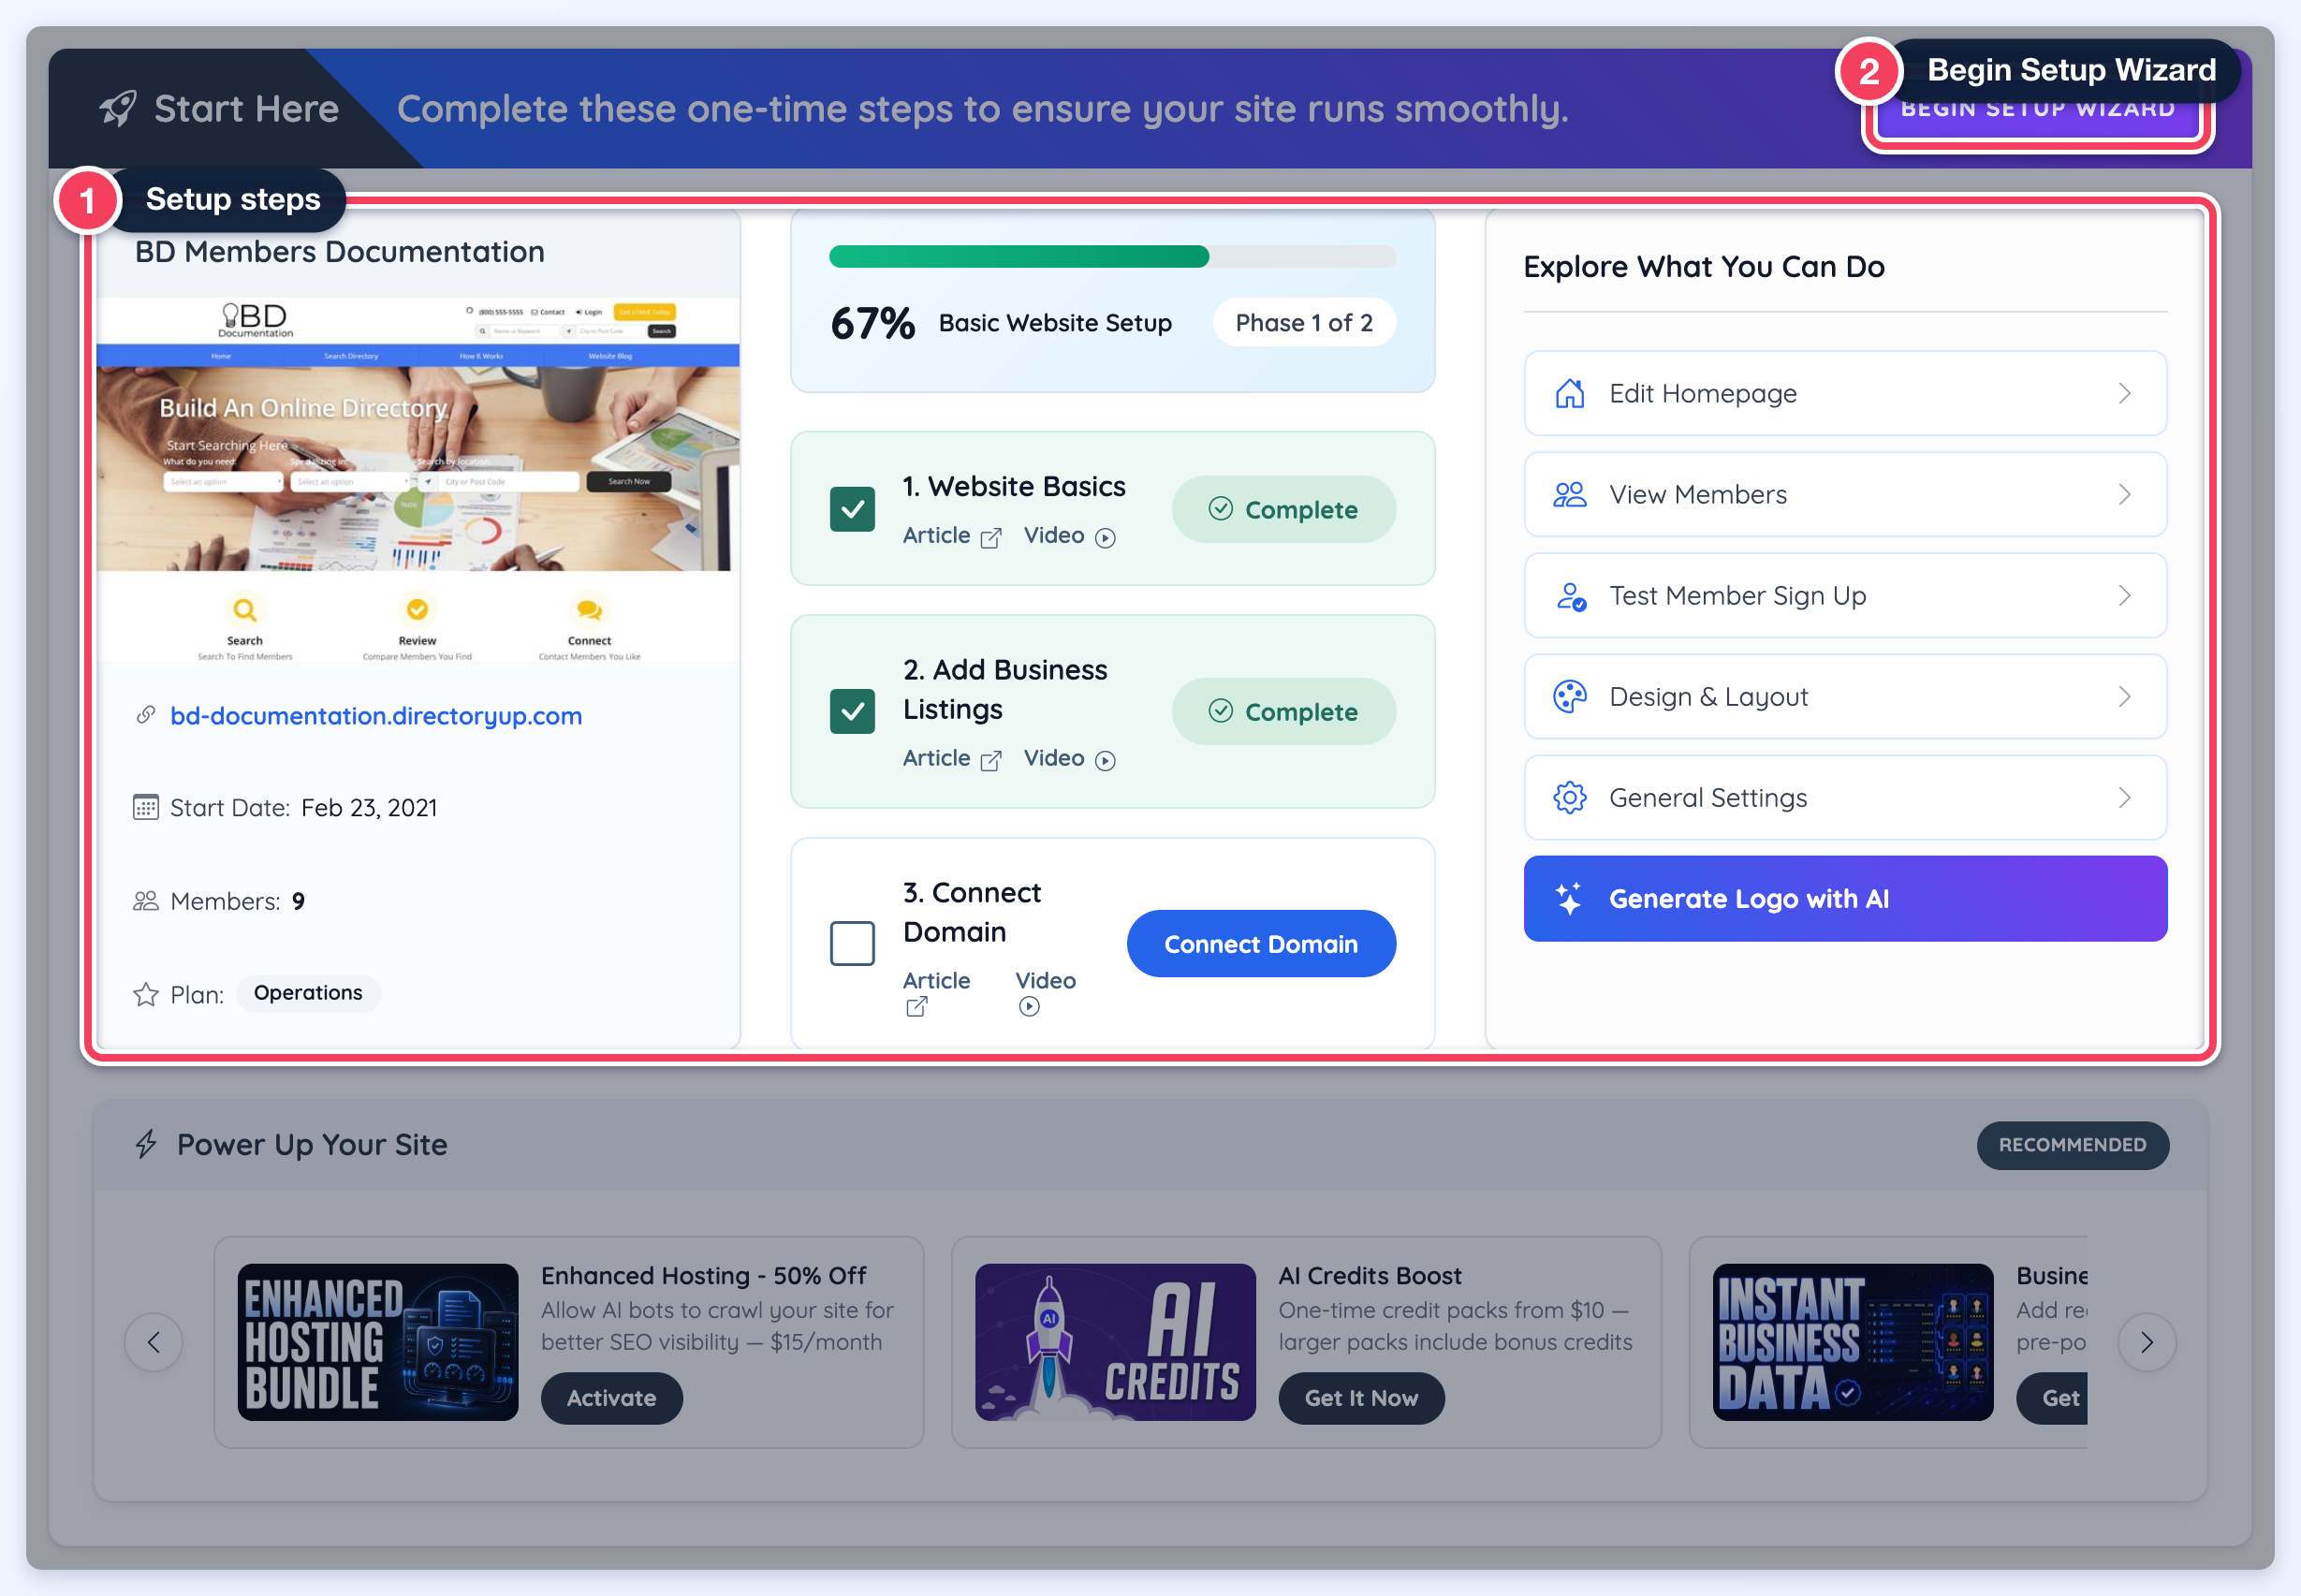The image size is (2301, 1596).
Task: Click the lightning bolt icon by Power Up Your Site
Action: pos(146,1144)
